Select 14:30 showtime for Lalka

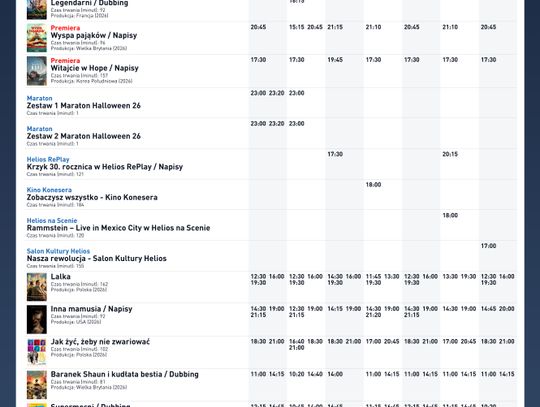coord(335,276)
